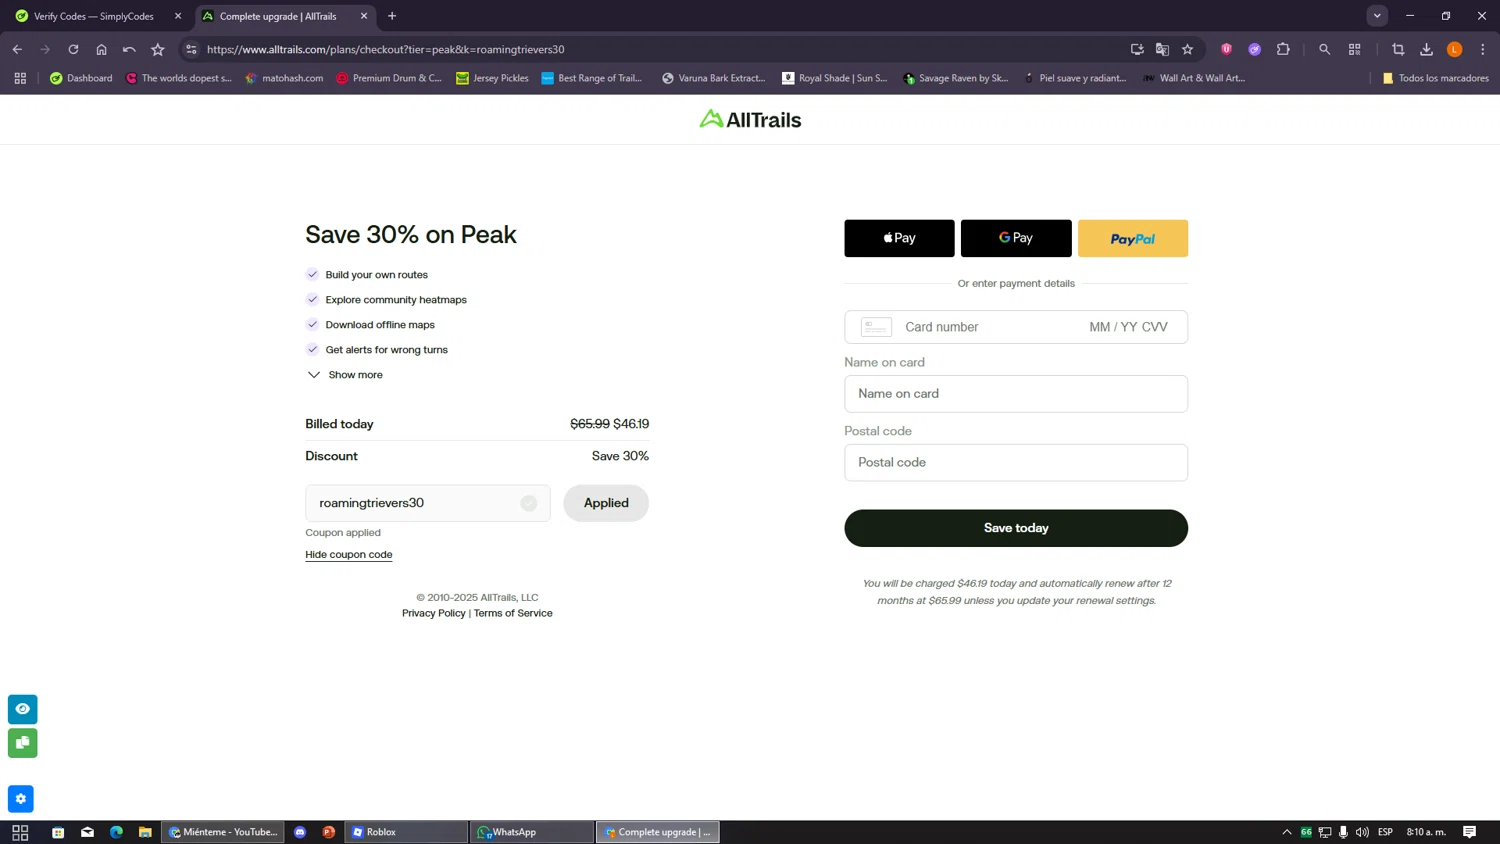Open the browser three-dot menu

(1483, 49)
